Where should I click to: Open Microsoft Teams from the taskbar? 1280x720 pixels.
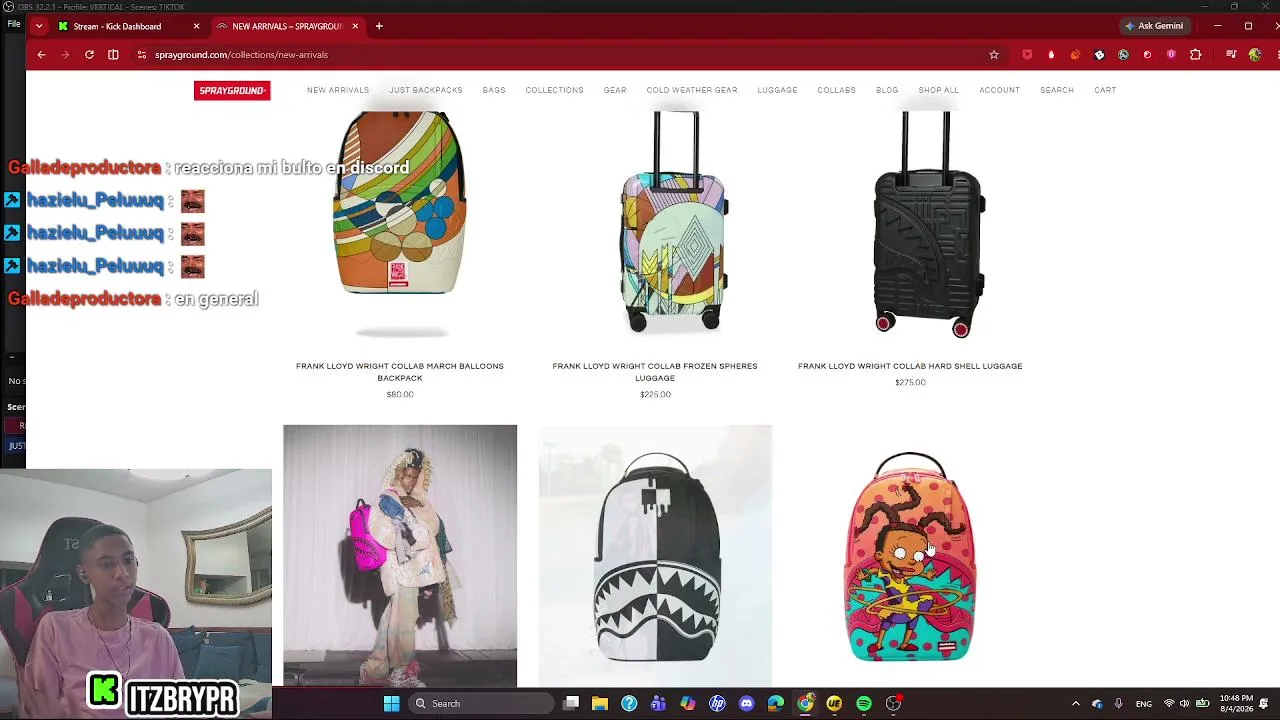[658, 704]
